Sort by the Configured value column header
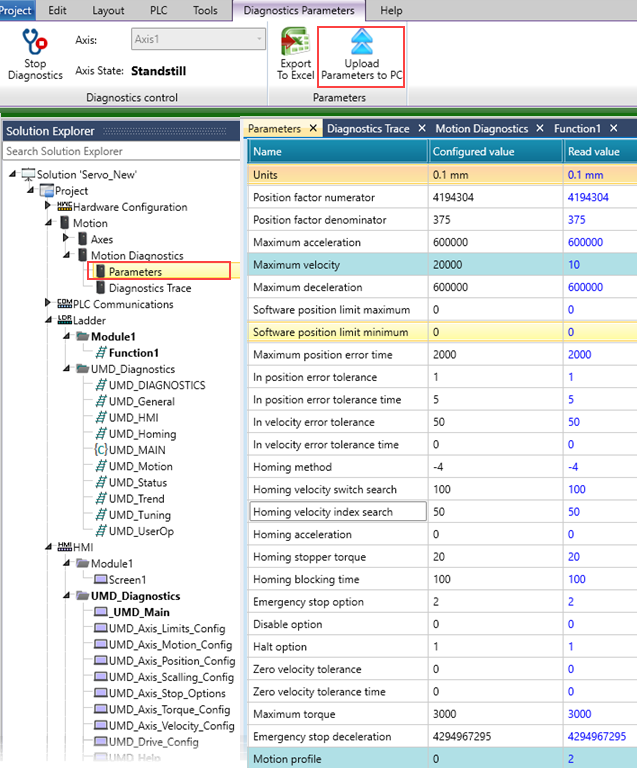 pos(495,151)
